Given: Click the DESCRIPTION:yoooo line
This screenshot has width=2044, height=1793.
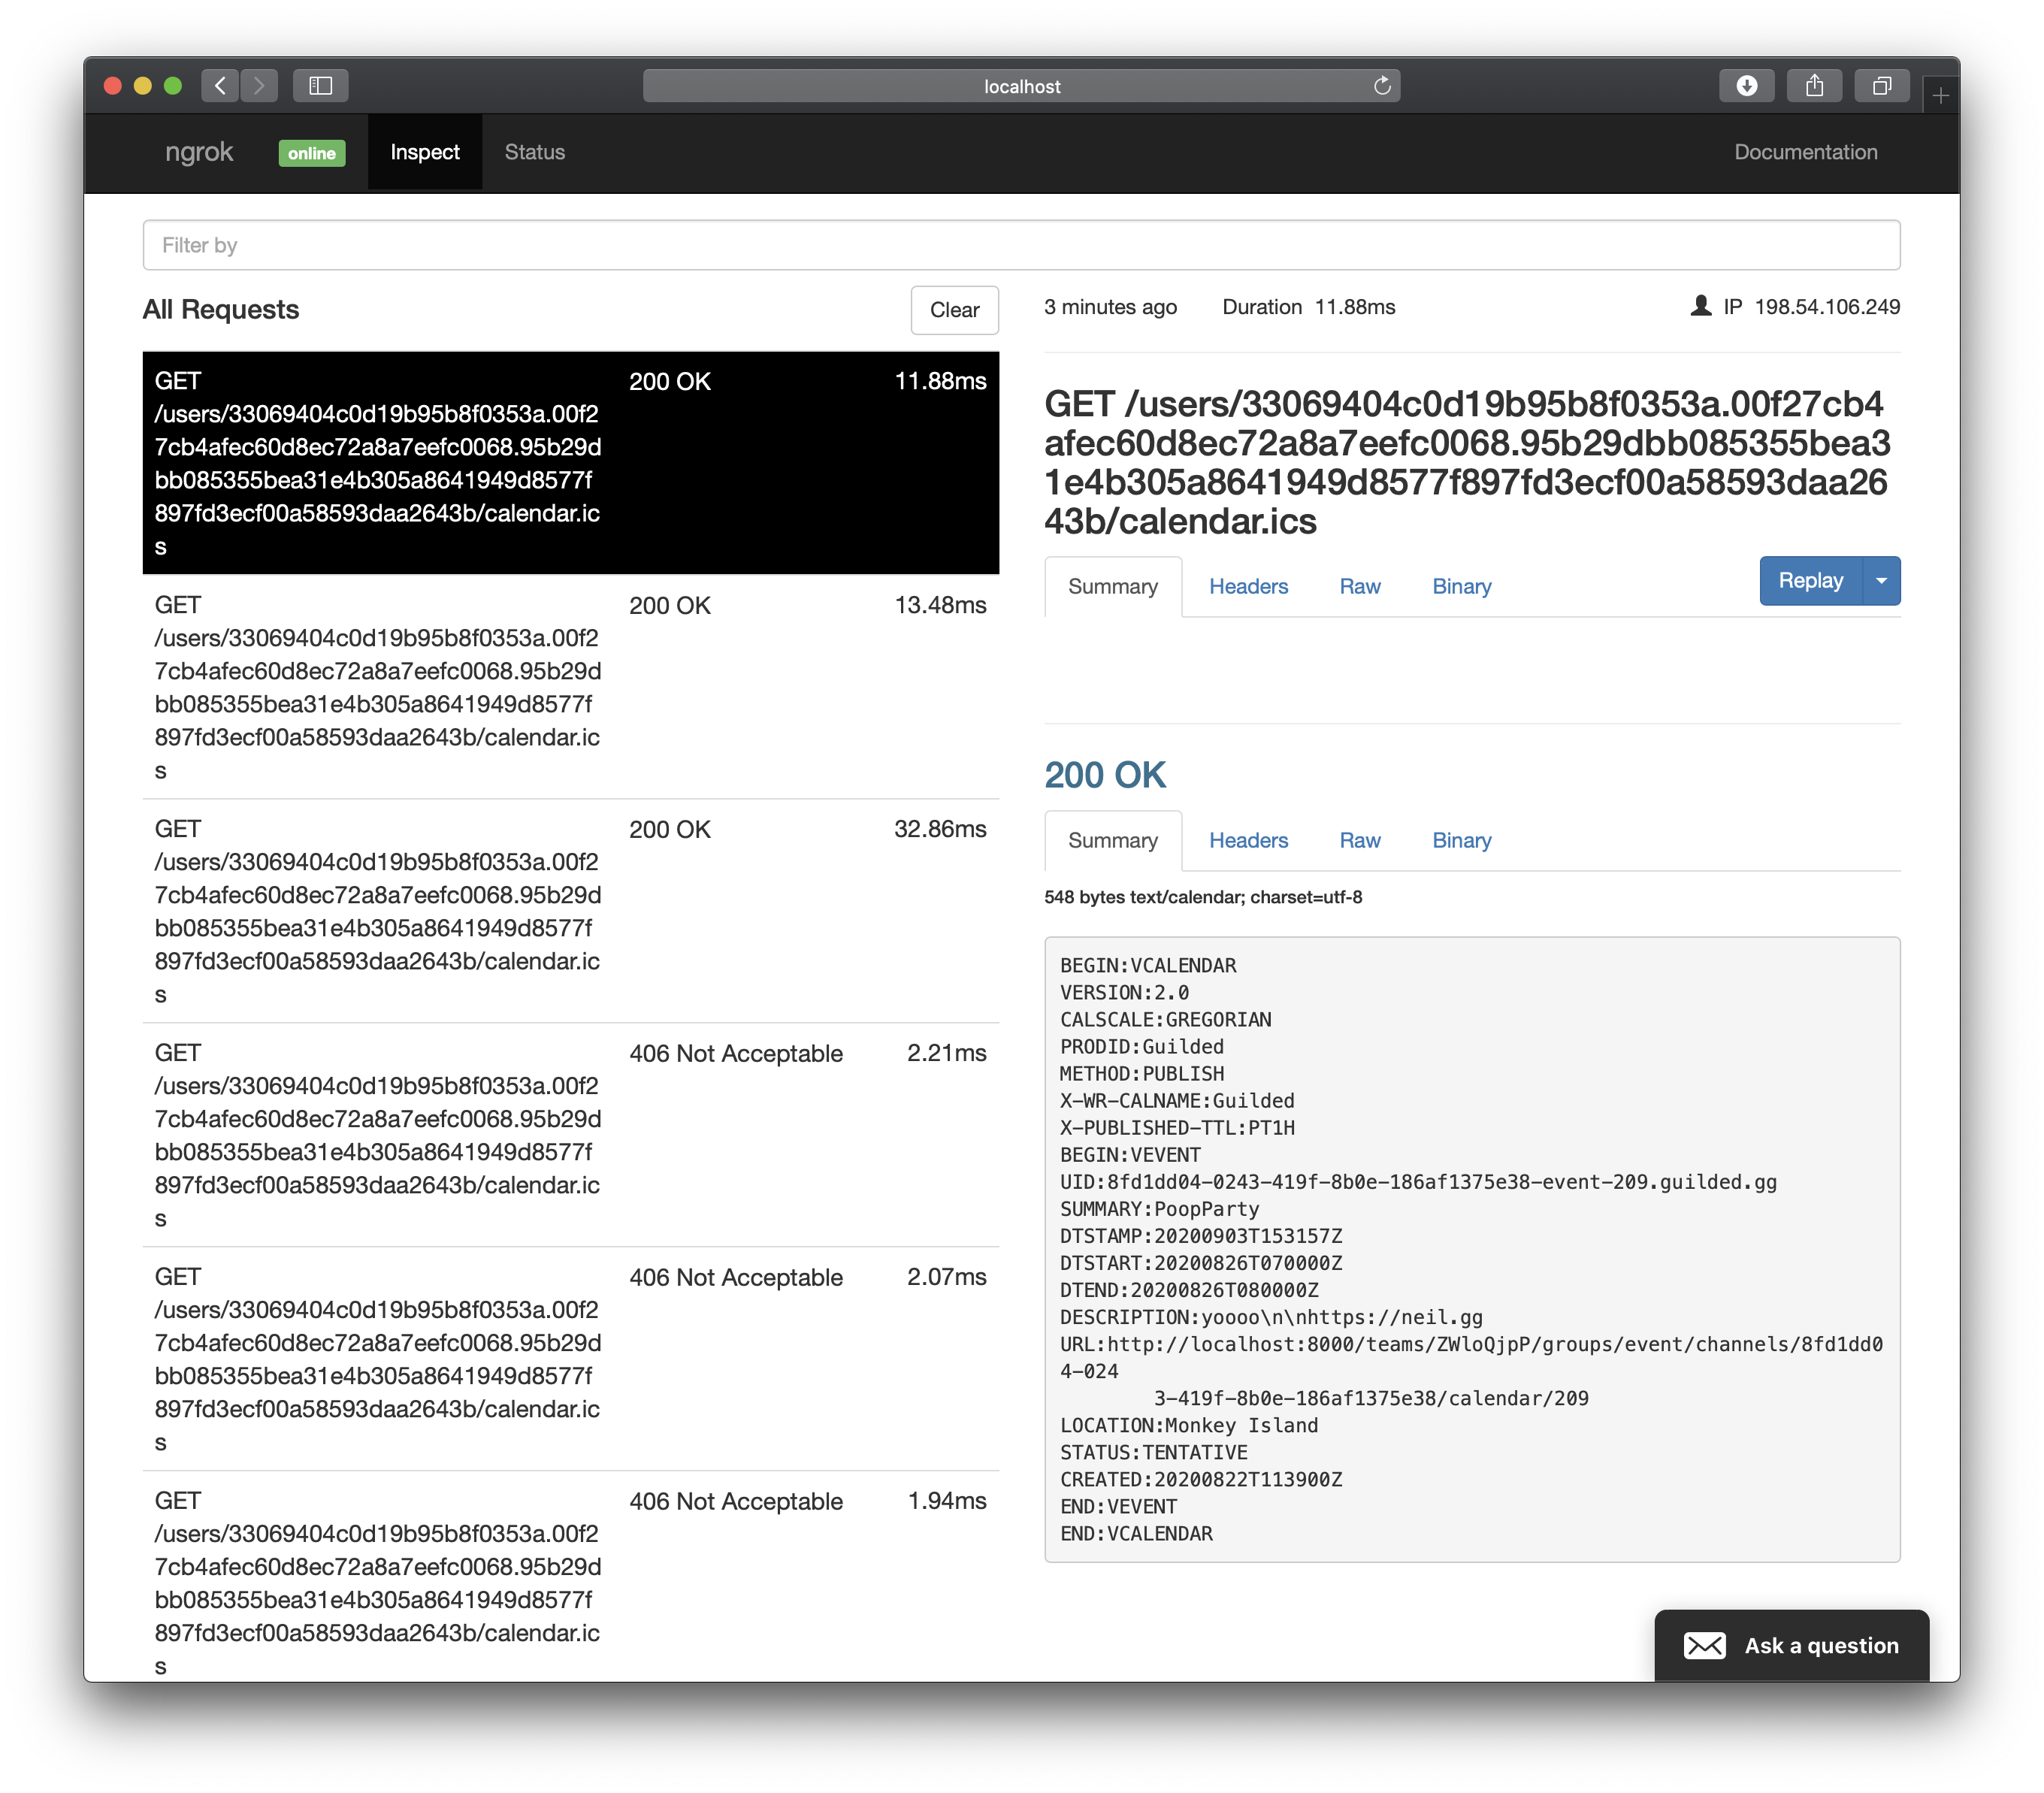Looking at the screenshot, I should click(1271, 1317).
